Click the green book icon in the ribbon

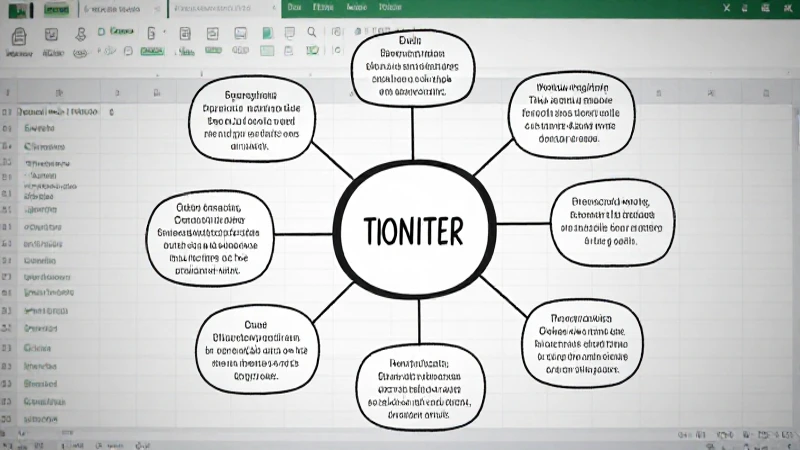[x=267, y=33]
